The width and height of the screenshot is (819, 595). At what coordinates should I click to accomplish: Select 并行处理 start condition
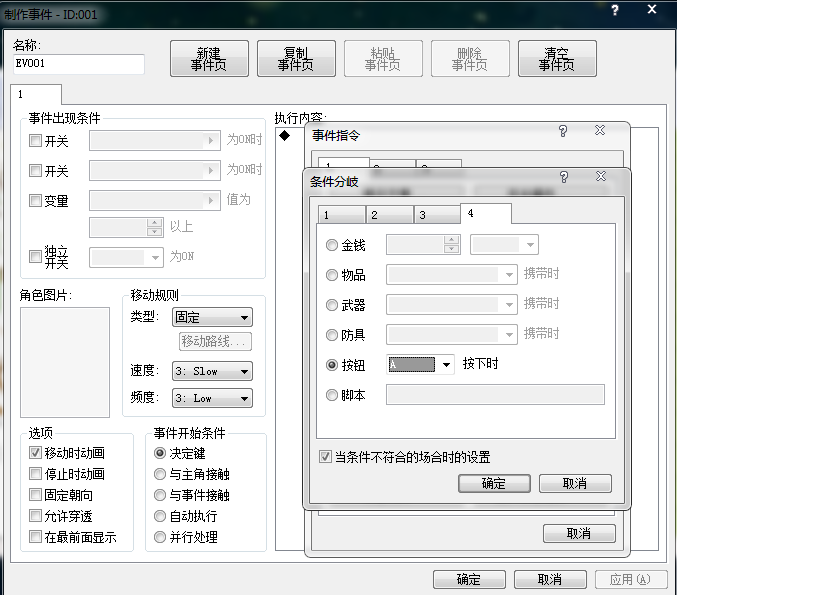(160, 537)
